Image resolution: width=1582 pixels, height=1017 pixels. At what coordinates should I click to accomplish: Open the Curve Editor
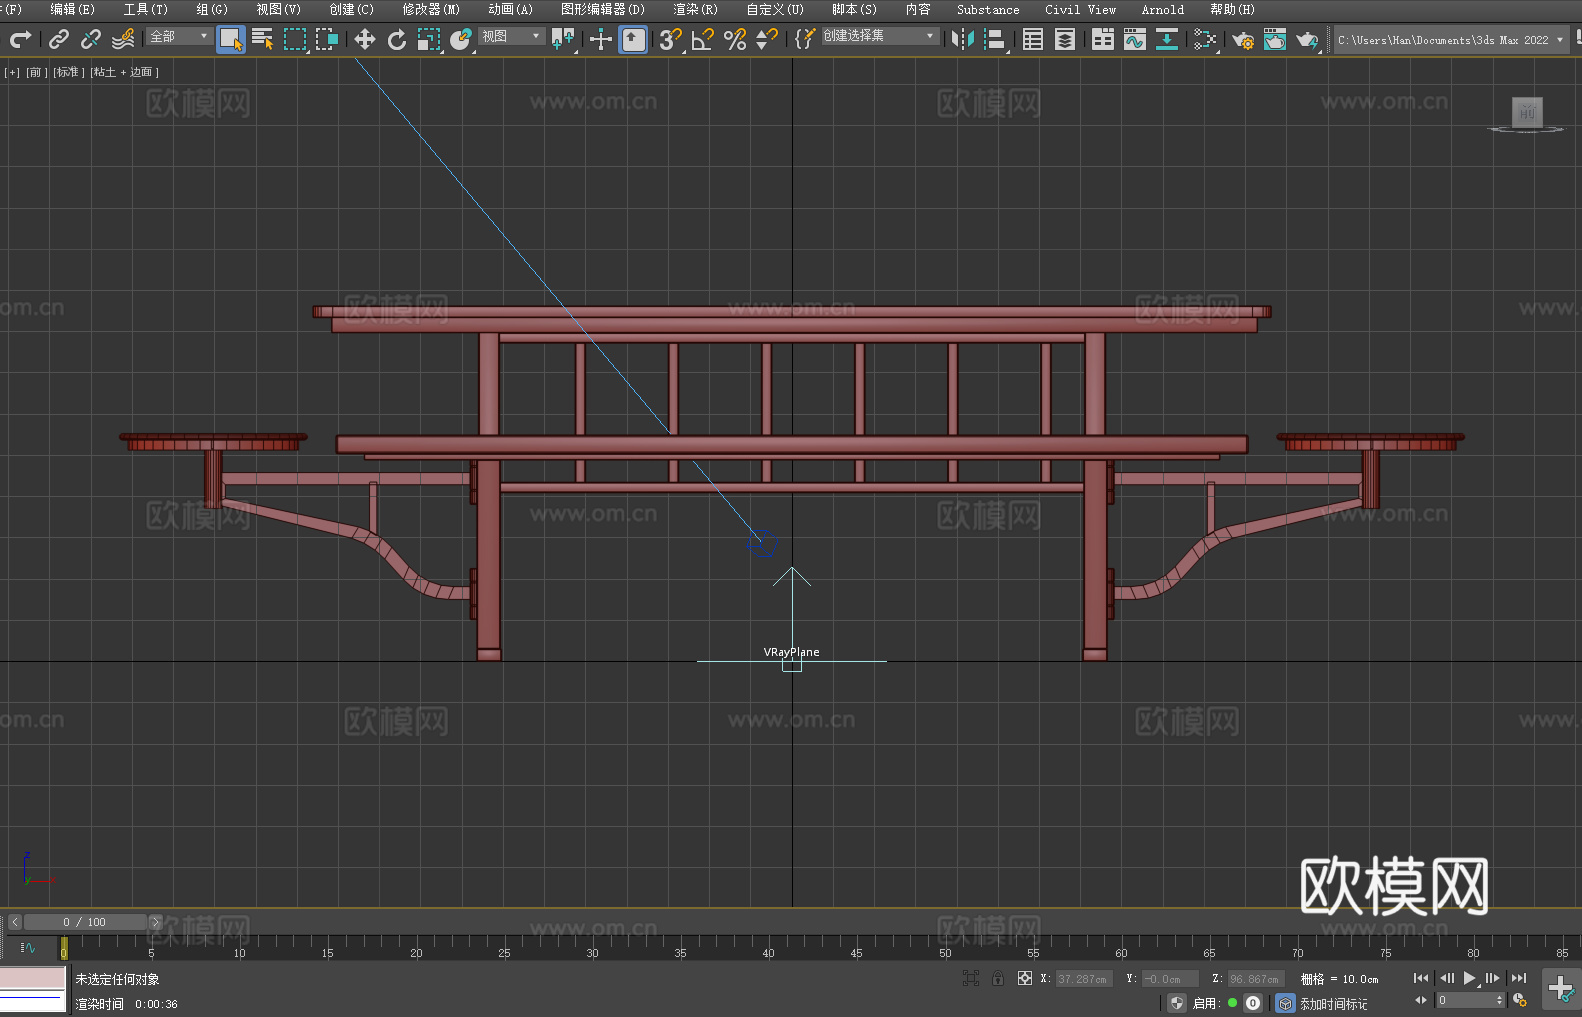pyautogui.click(x=1134, y=39)
